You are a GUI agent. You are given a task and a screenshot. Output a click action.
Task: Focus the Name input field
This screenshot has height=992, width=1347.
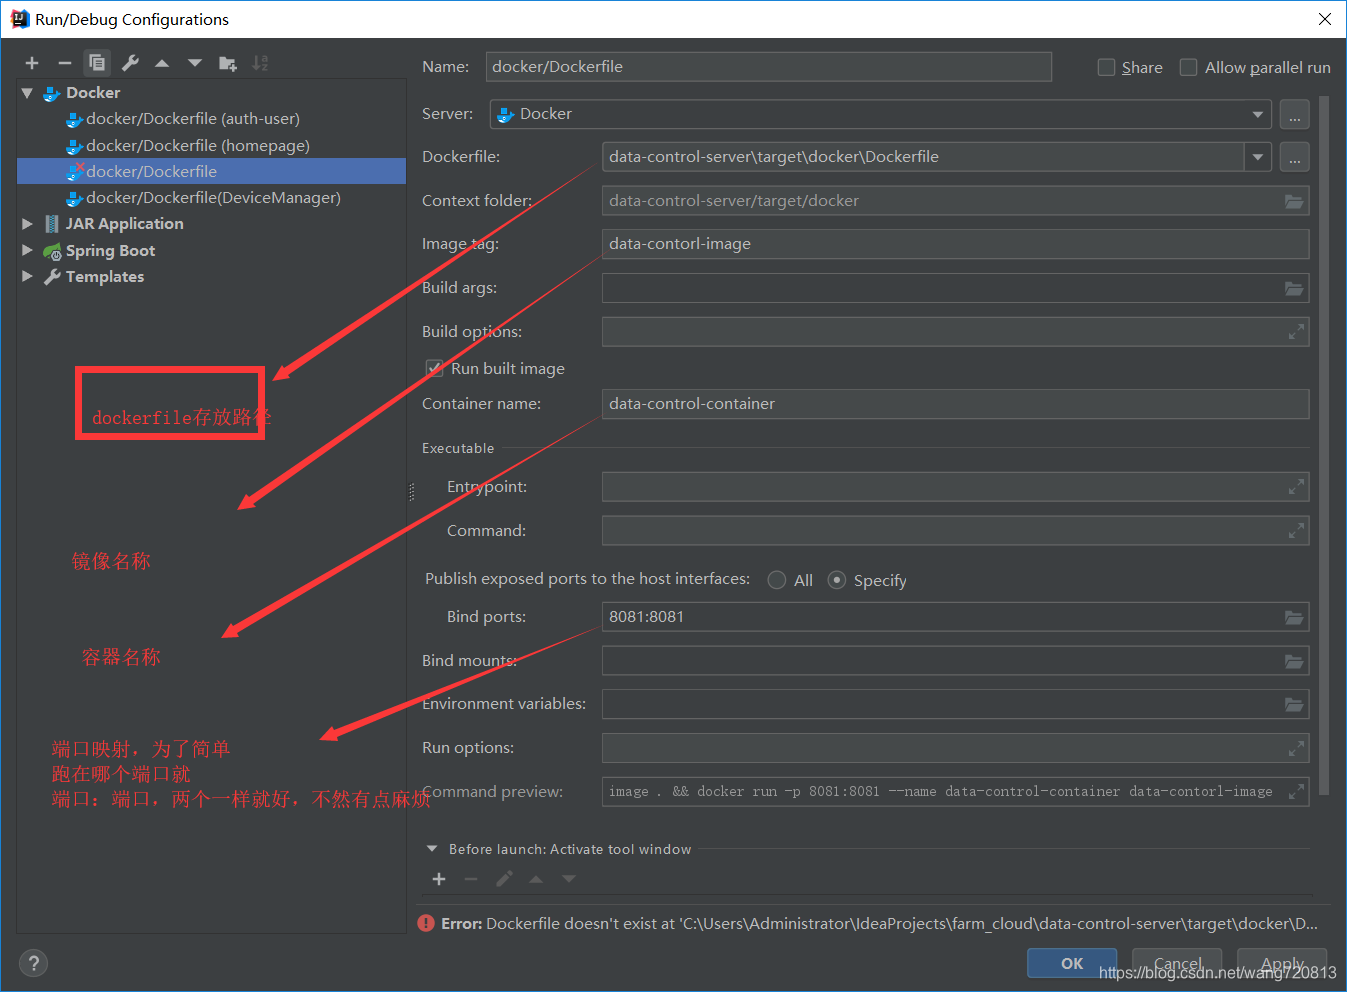coord(768,67)
